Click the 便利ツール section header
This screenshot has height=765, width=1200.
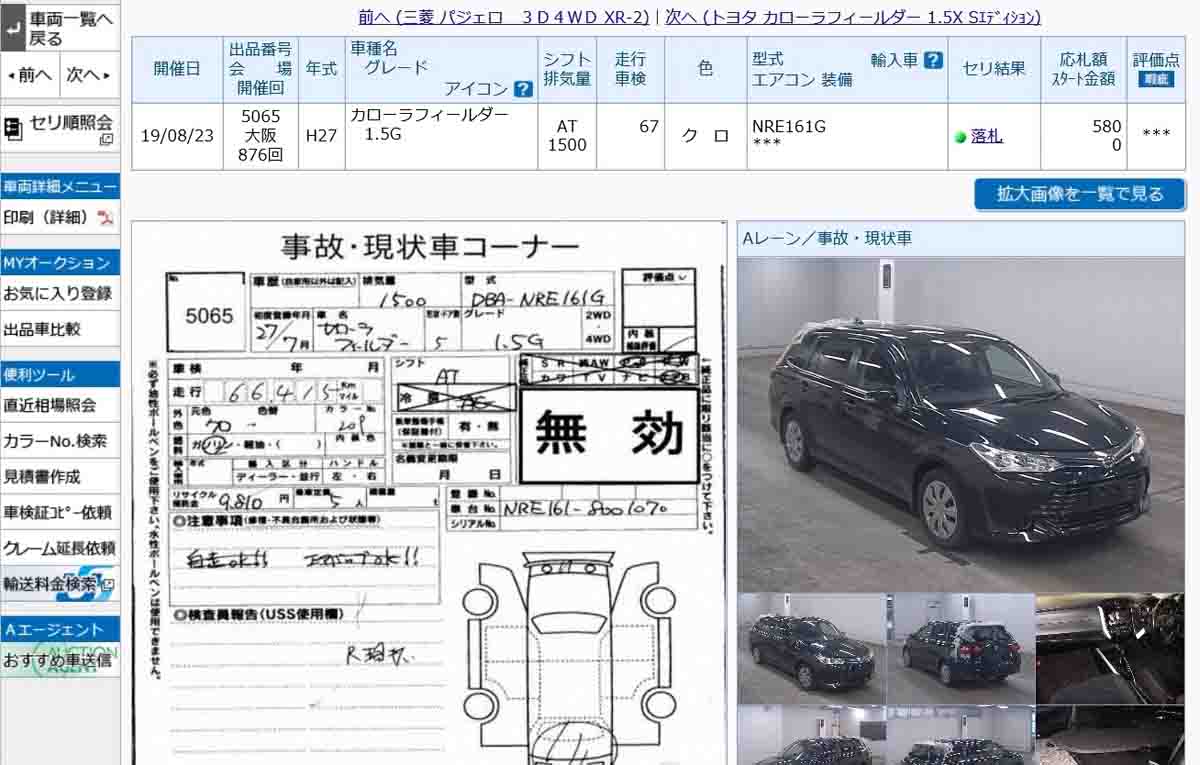click(x=60, y=375)
